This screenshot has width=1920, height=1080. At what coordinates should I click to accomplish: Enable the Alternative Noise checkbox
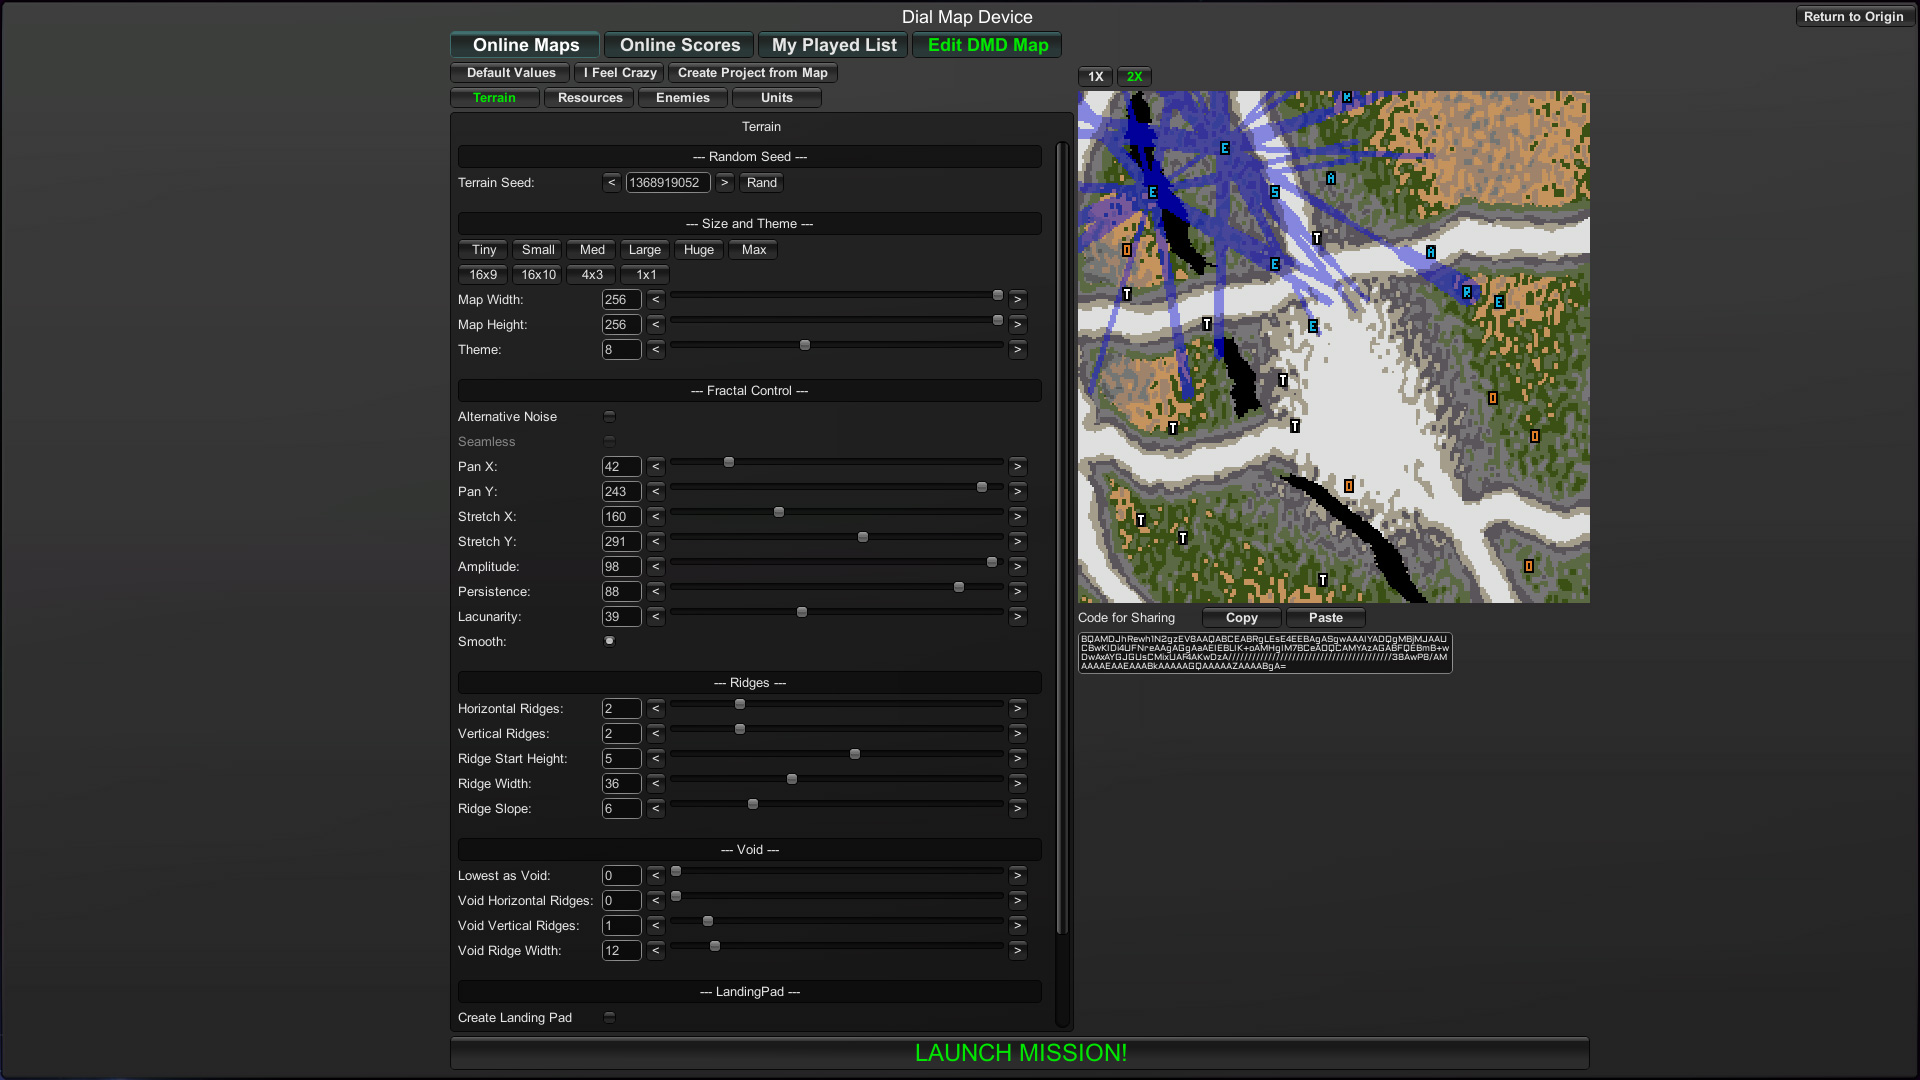[609, 417]
